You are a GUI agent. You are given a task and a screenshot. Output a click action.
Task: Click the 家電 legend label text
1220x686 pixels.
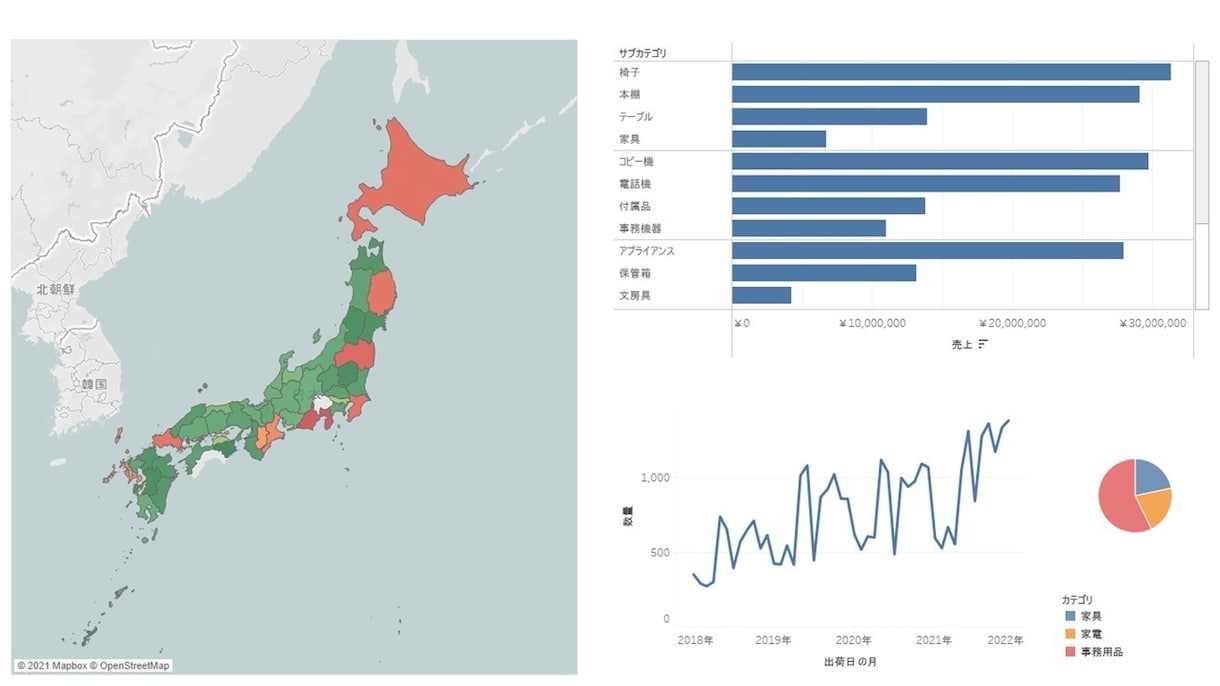click(1092, 634)
